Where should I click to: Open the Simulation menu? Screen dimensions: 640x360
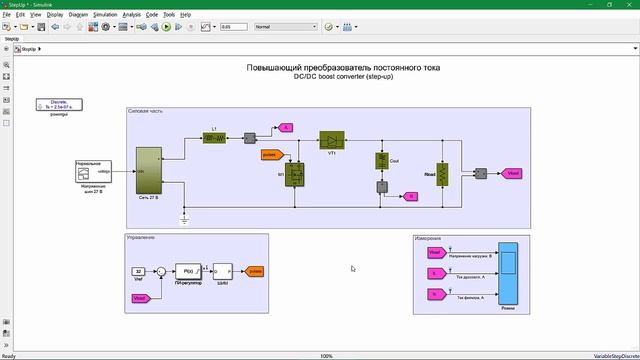pyautogui.click(x=105, y=15)
